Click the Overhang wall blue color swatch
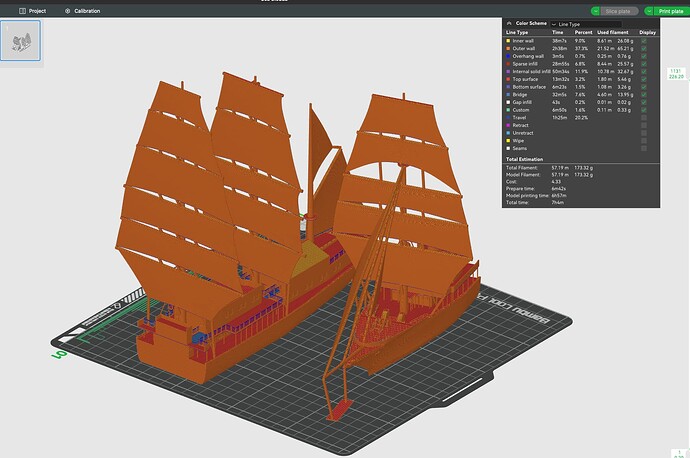 point(508,56)
